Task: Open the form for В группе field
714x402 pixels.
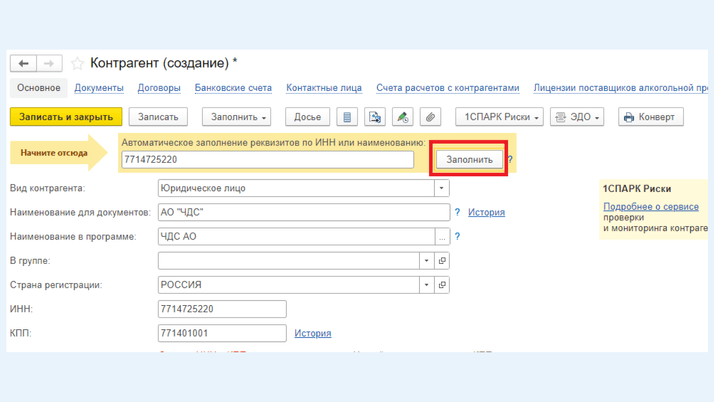Action: (x=442, y=261)
